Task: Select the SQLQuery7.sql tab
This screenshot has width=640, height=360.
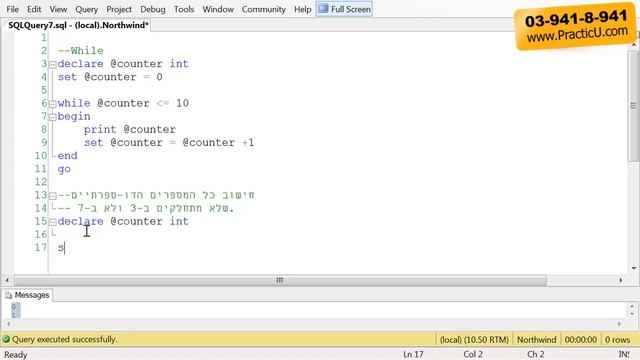Action: [78, 25]
